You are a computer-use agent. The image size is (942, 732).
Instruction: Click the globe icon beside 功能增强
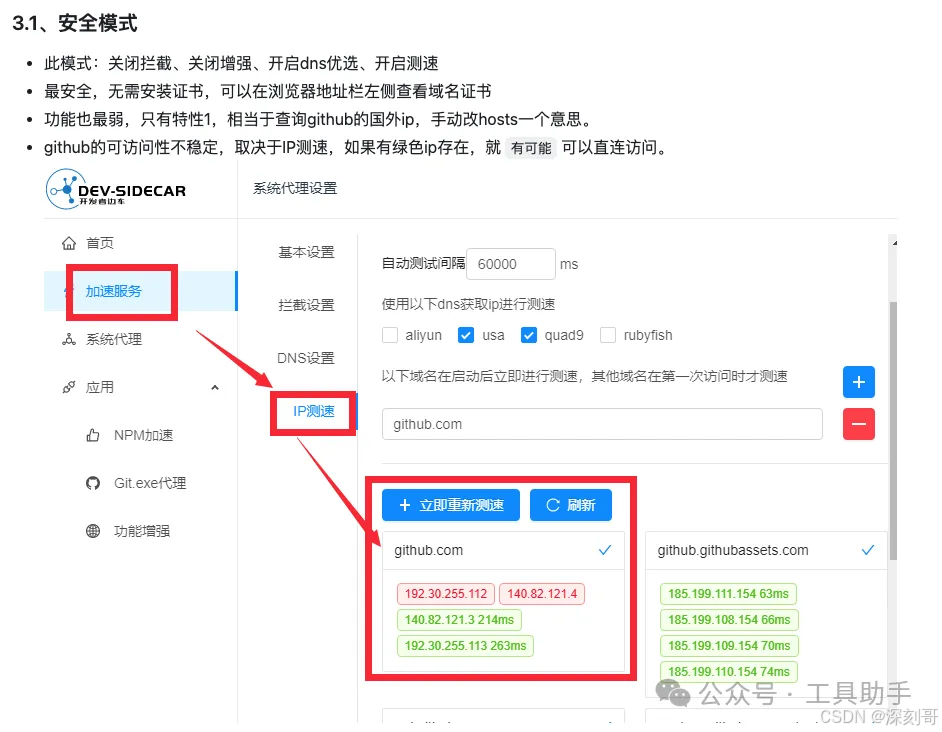(x=93, y=531)
